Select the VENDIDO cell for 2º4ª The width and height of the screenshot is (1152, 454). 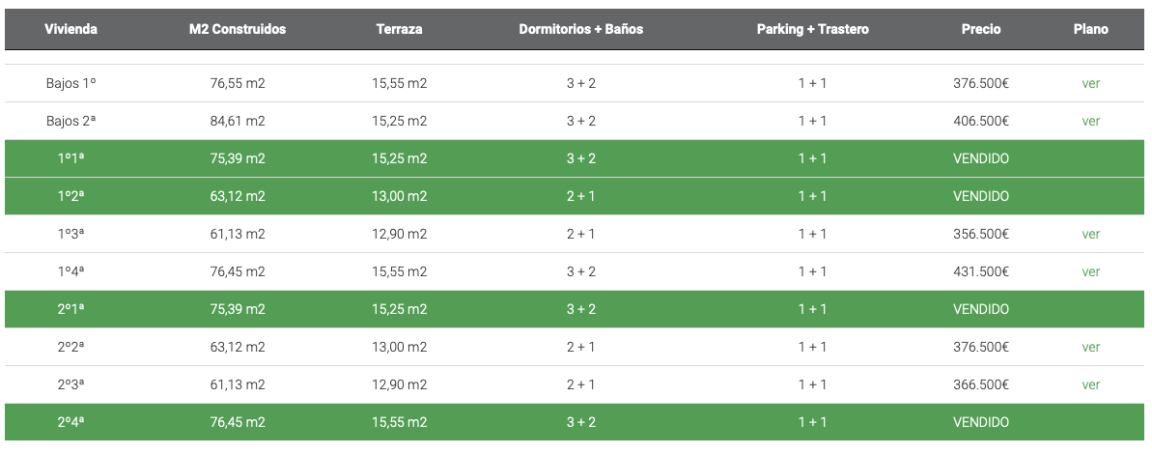[980, 423]
